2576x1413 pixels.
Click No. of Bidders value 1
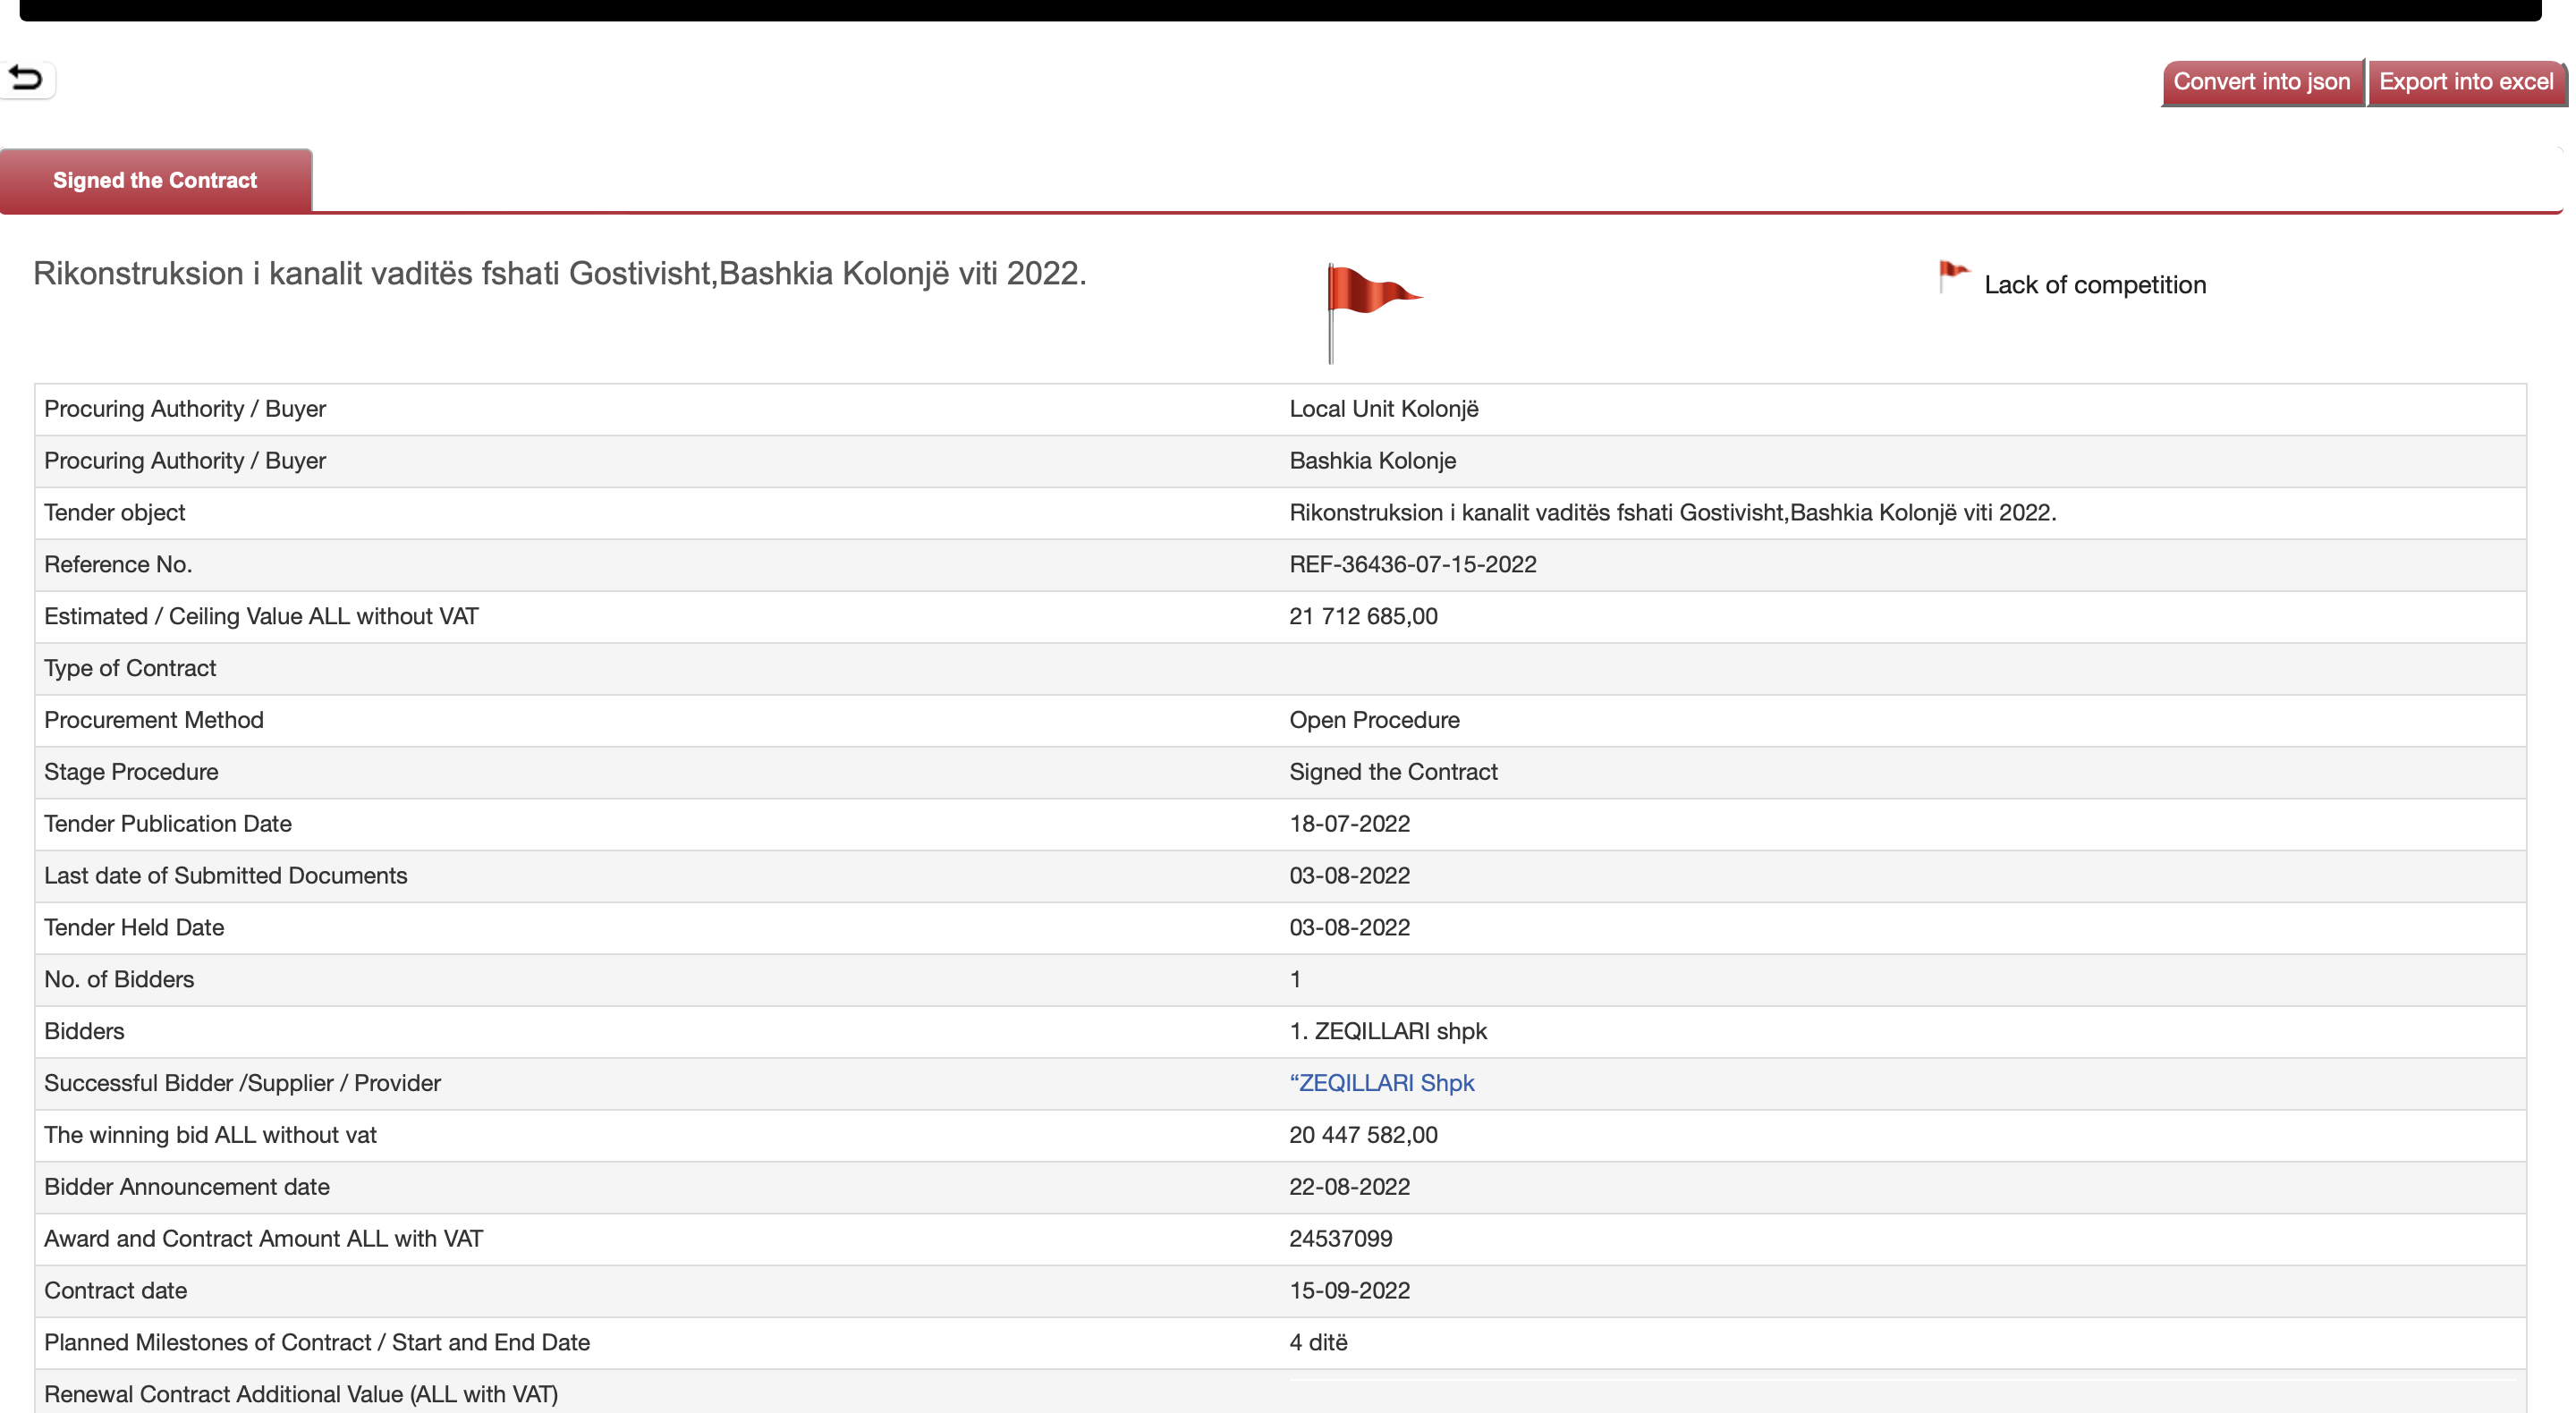click(x=1295, y=980)
